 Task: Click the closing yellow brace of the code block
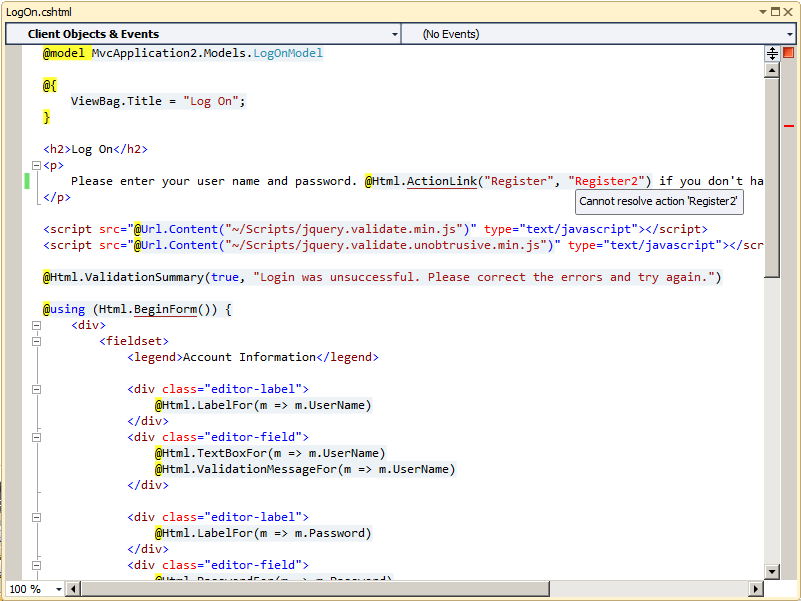point(46,118)
